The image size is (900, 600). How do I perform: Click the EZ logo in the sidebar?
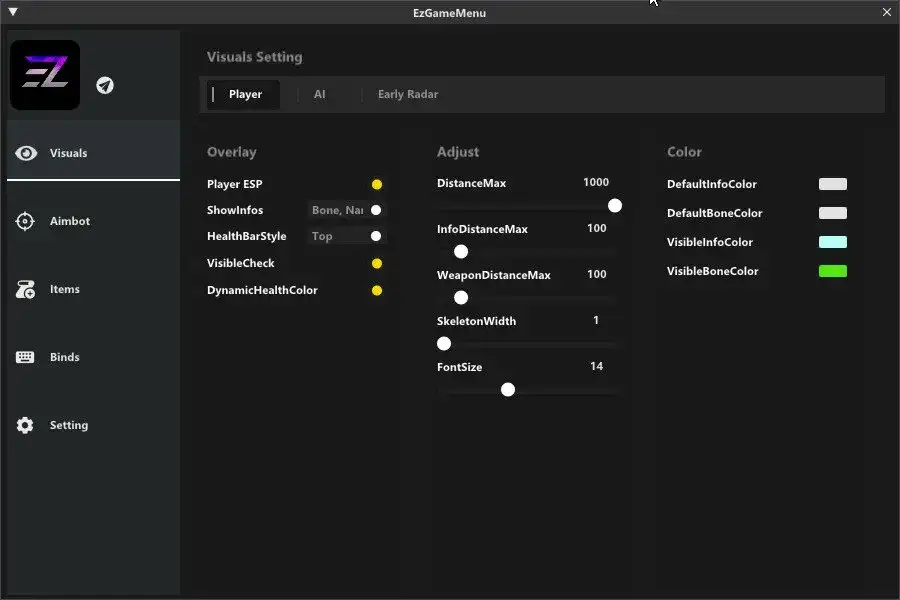click(x=45, y=75)
